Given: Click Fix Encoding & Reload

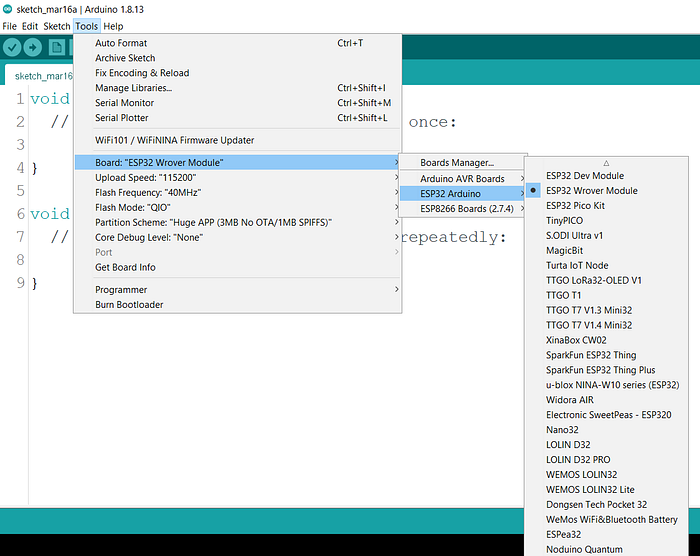Looking at the screenshot, I should (x=238, y=73).
